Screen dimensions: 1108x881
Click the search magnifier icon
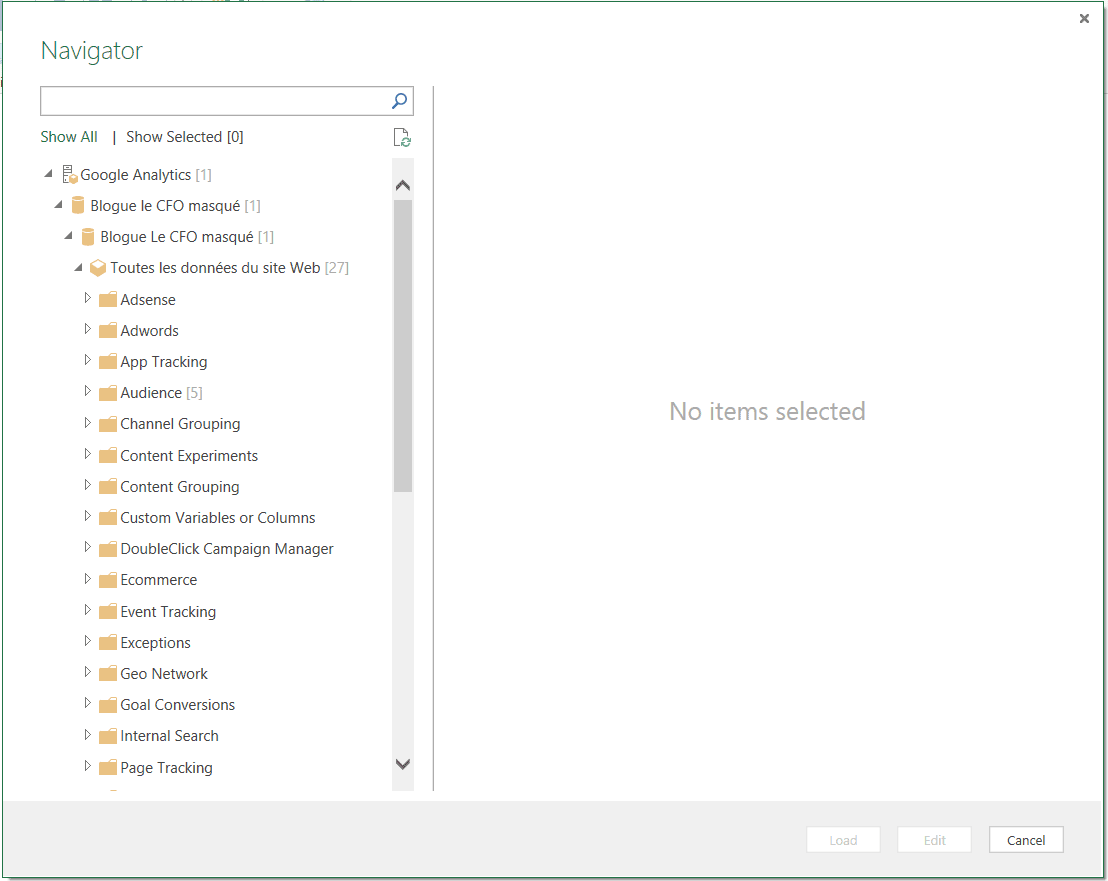(x=399, y=100)
